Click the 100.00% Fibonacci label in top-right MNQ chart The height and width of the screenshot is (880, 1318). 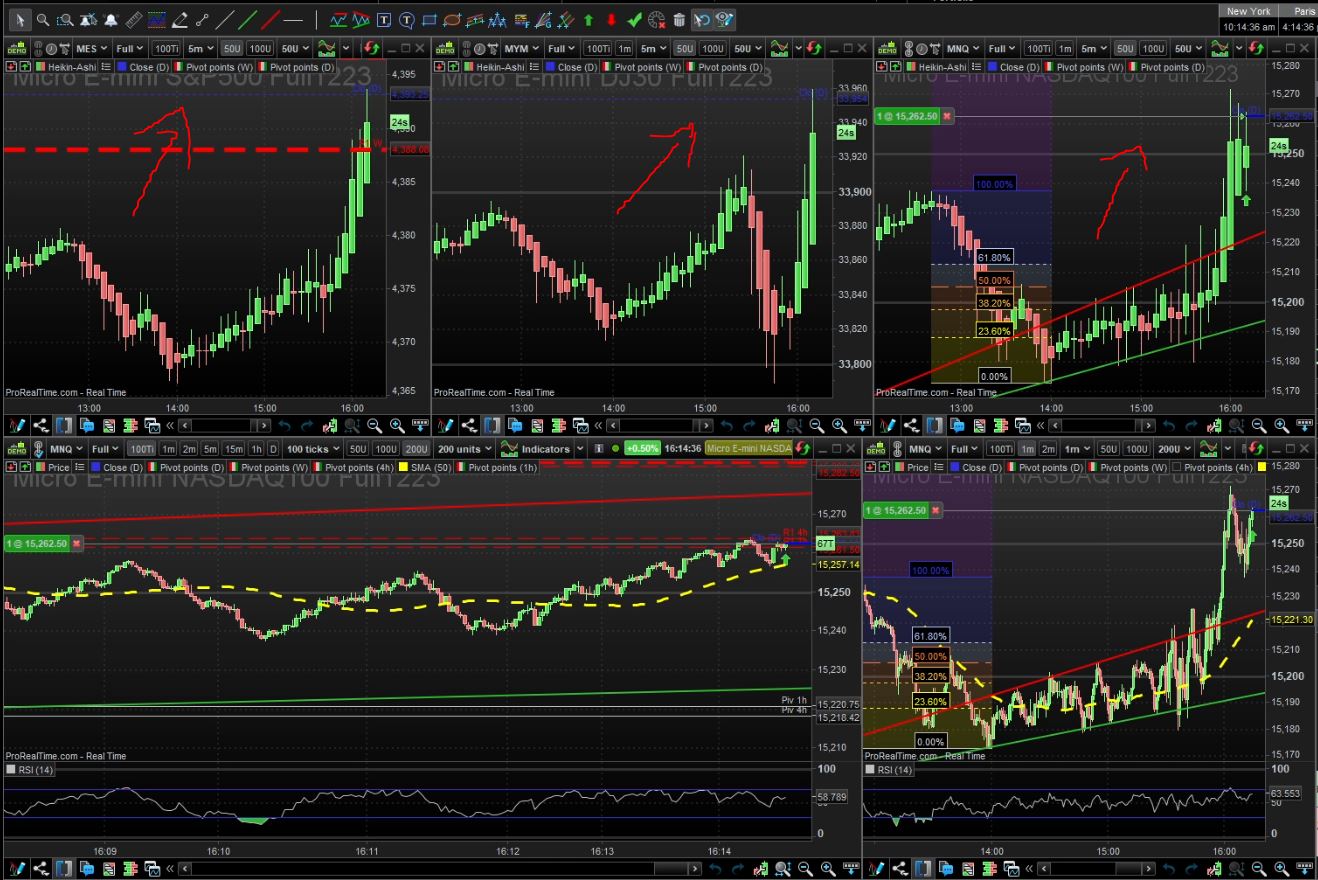point(994,184)
